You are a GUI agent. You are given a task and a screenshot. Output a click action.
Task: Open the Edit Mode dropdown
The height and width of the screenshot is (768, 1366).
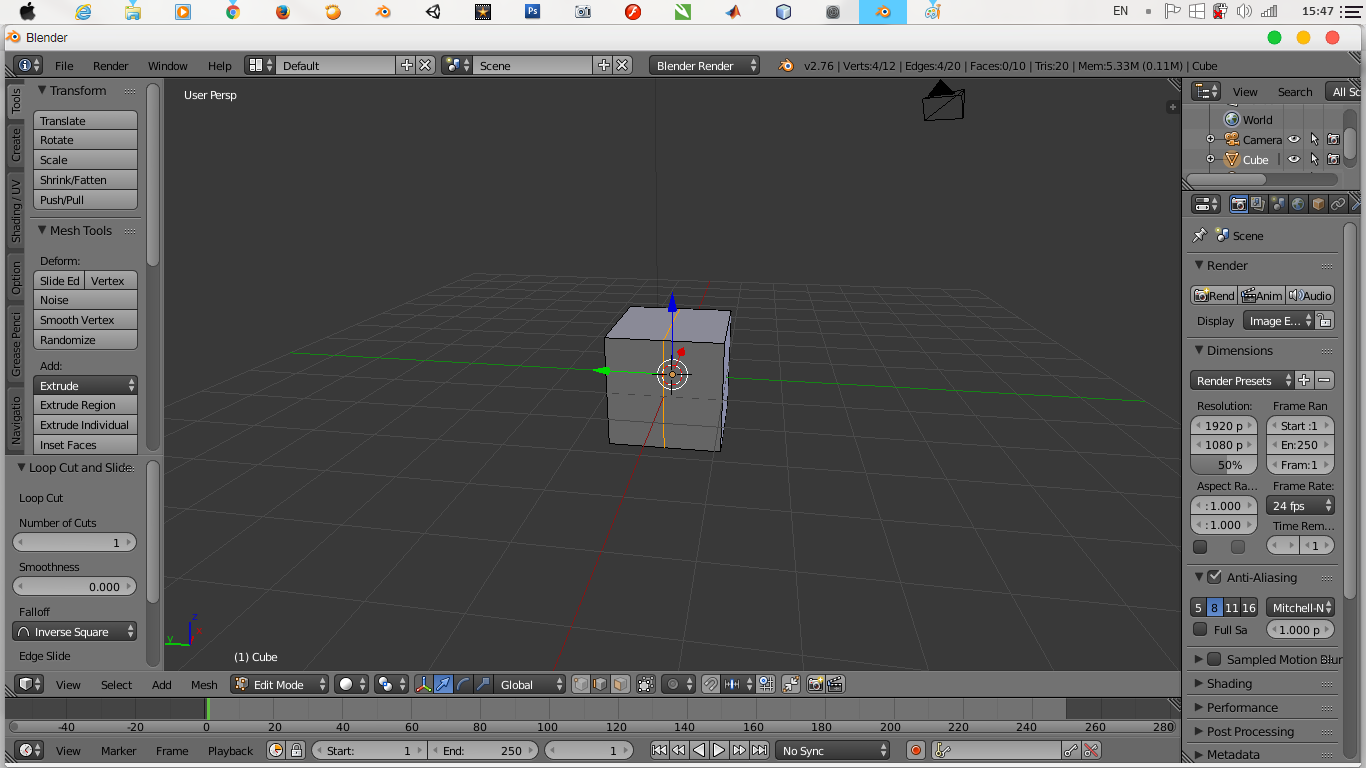tap(278, 684)
